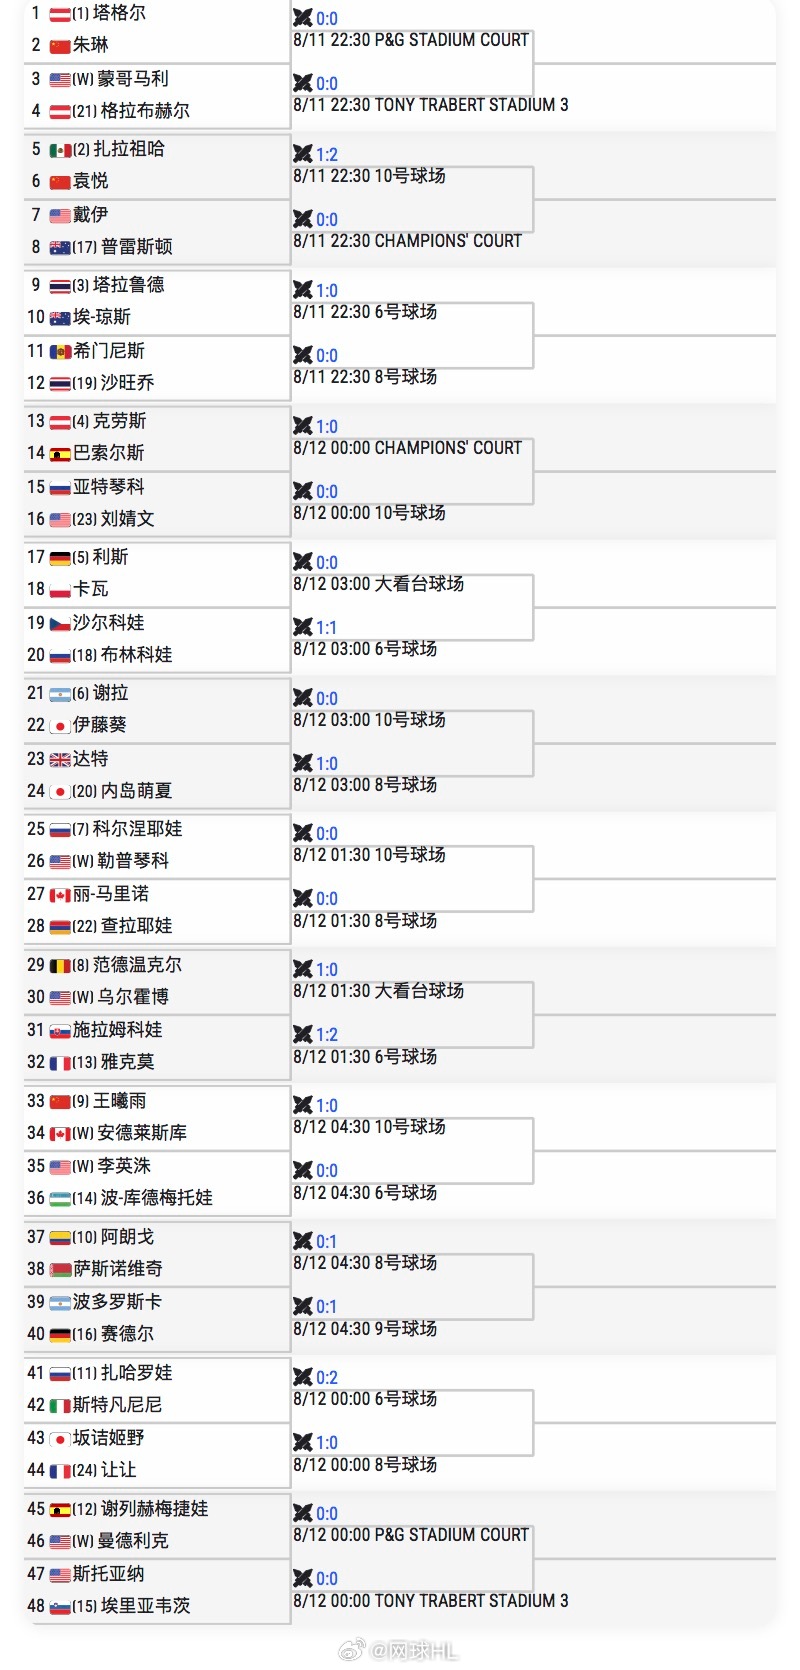Click 8/12 00:00 CHAMPIONS' COURT schedule text
Screen dimensions: 800x1670
[x=407, y=448]
